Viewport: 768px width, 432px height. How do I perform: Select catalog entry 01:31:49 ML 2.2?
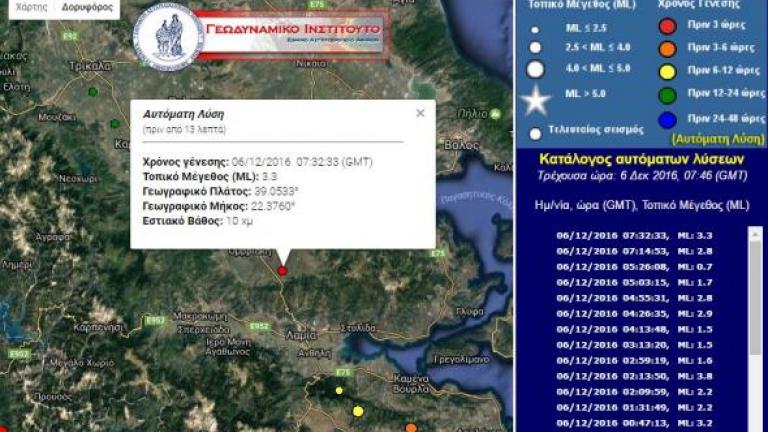[634, 408]
